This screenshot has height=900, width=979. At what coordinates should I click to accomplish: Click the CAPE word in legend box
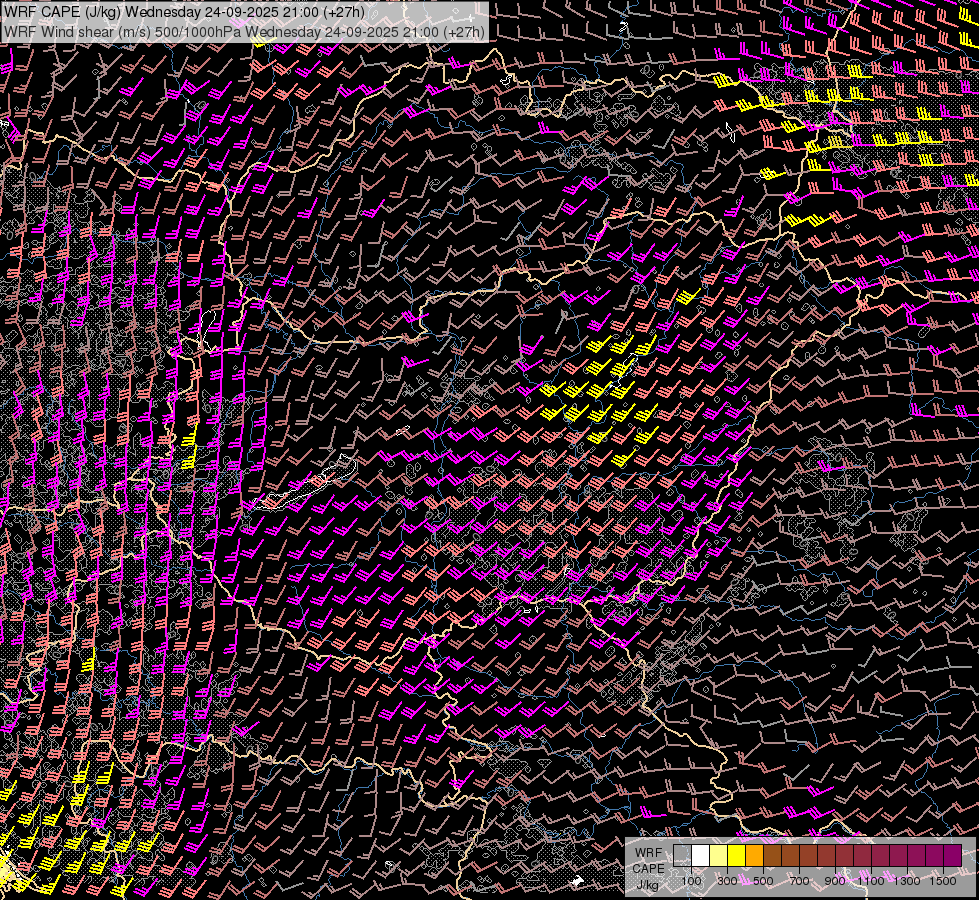648,868
